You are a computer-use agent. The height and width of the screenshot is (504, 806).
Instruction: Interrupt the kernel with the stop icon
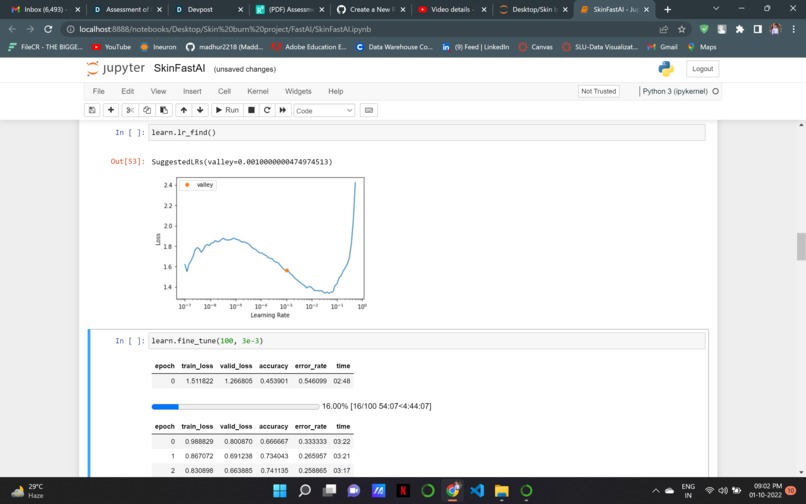point(251,110)
